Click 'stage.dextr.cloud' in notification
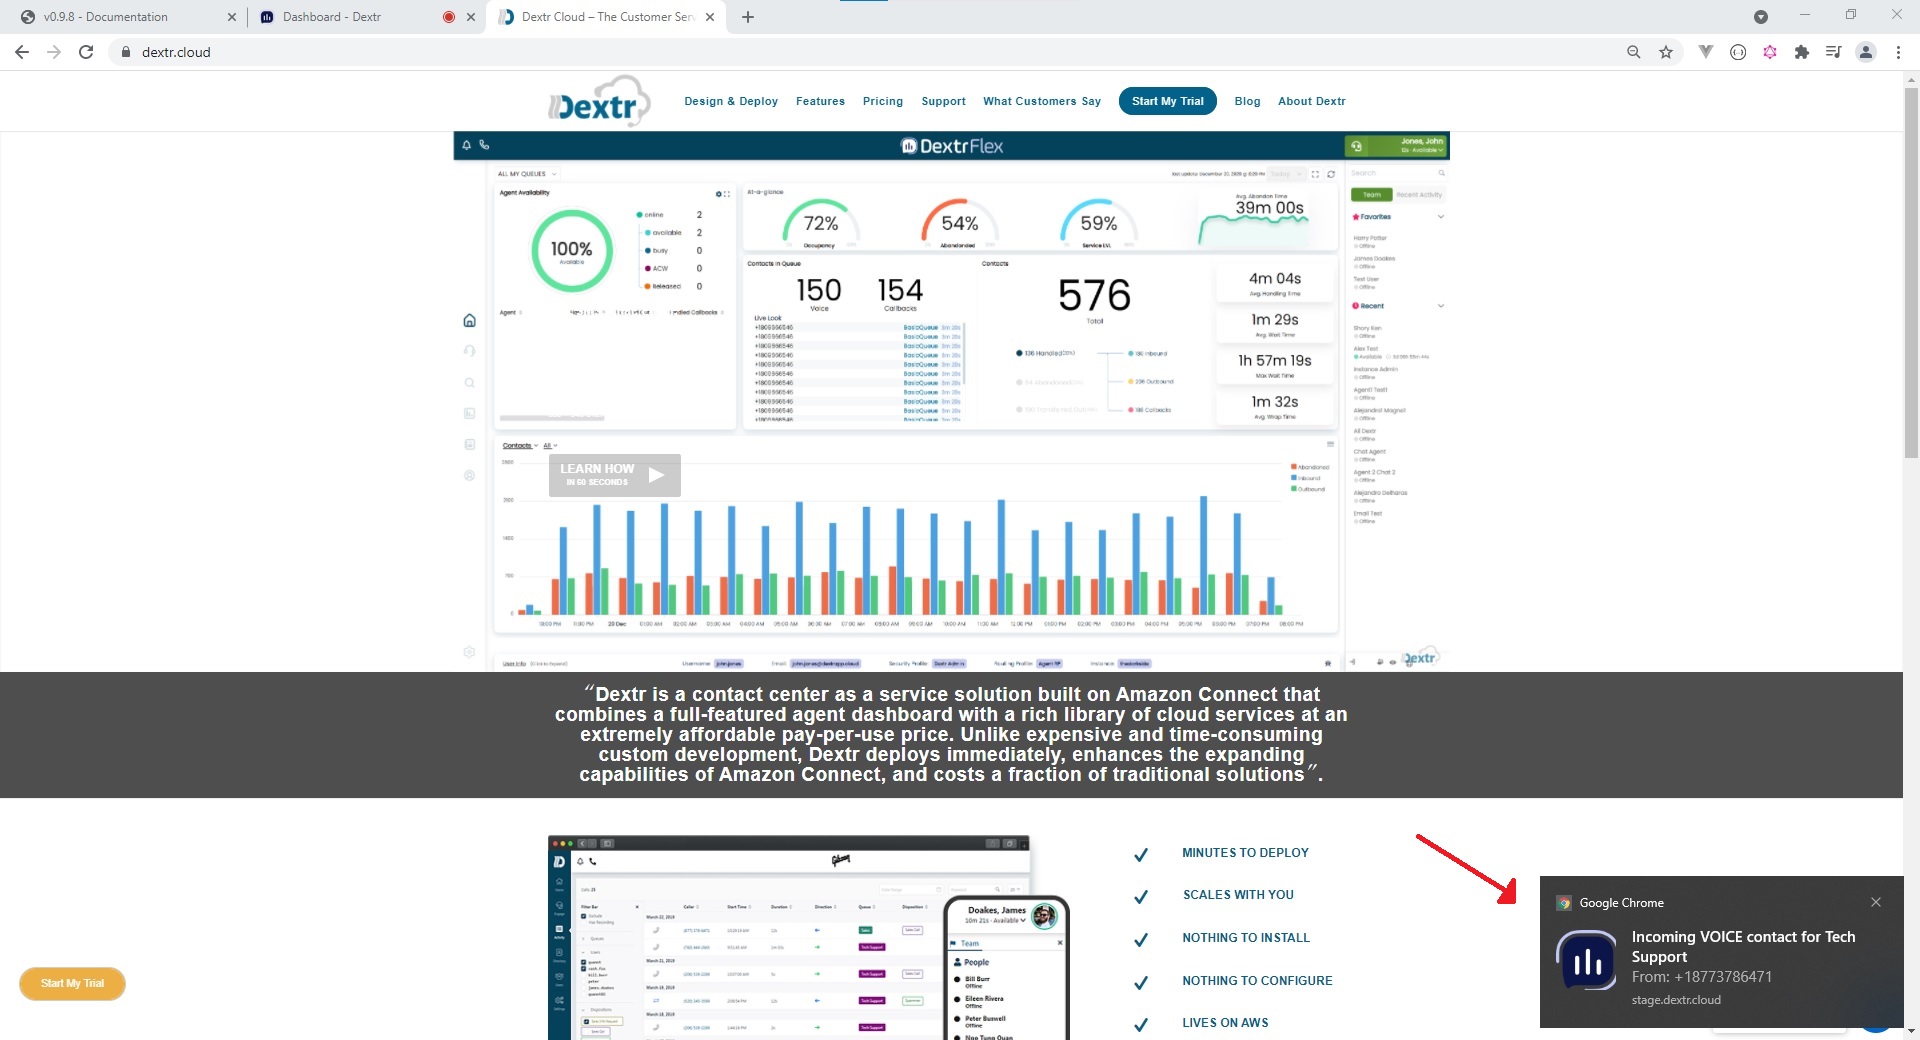 coord(1676,1000)
